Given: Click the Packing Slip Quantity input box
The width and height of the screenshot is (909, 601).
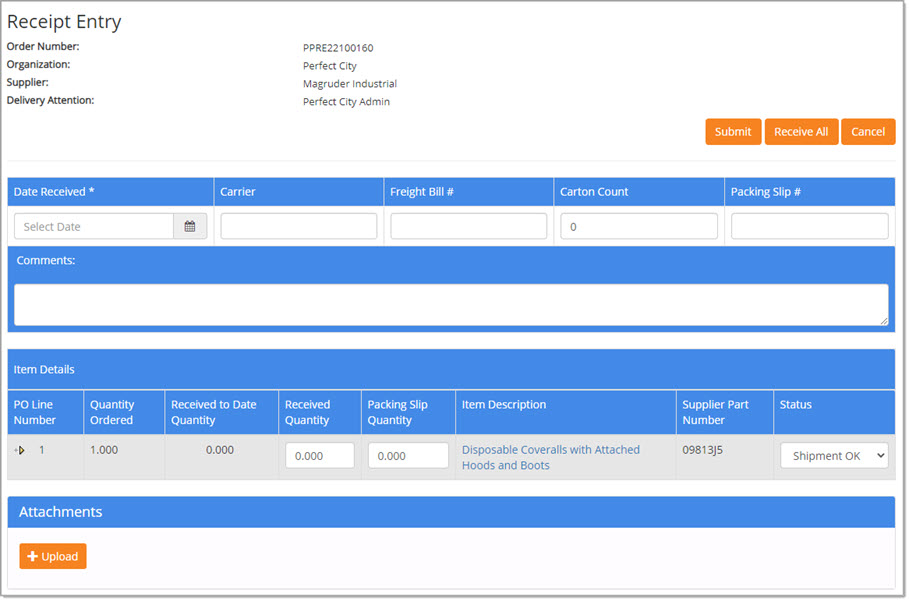Looking at the screenshot, I should click(408, 456).
